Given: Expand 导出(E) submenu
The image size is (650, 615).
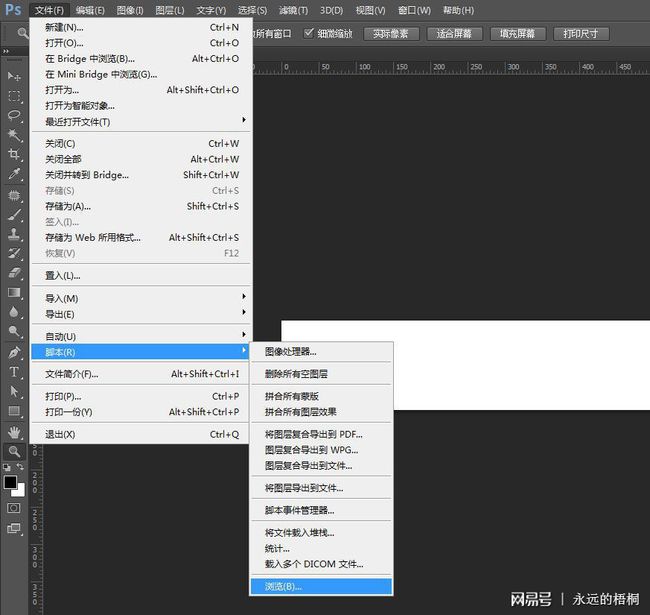Looking at the screenshot, I should coord(142,314).
